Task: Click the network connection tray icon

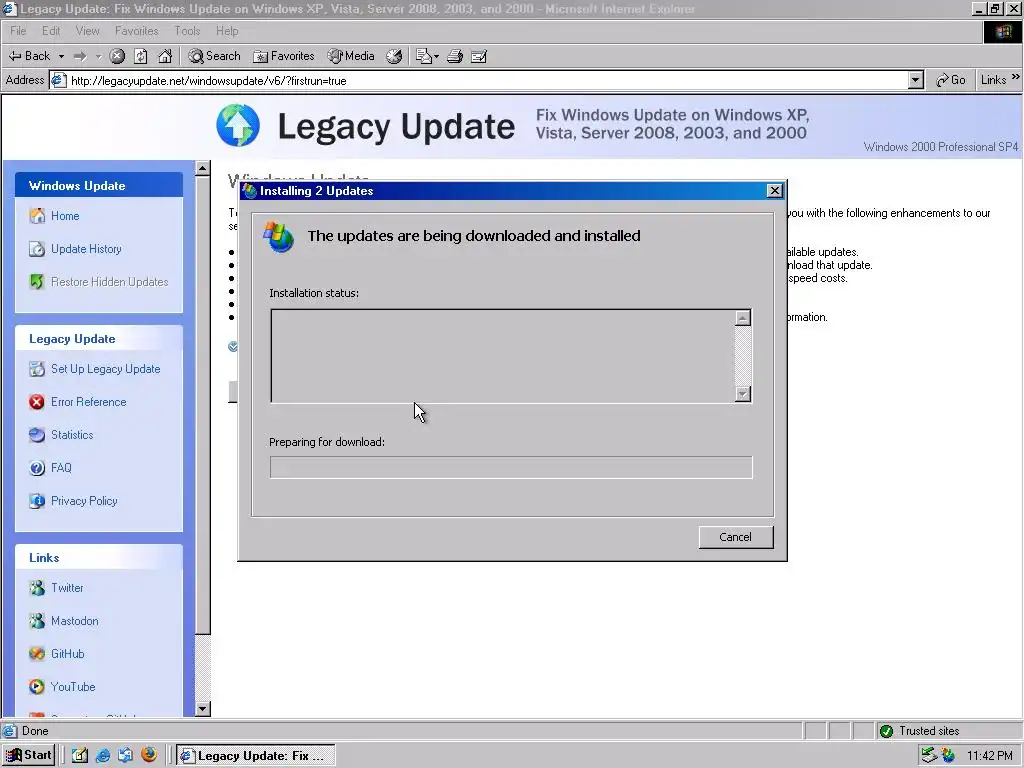Action: coord(929,756)
